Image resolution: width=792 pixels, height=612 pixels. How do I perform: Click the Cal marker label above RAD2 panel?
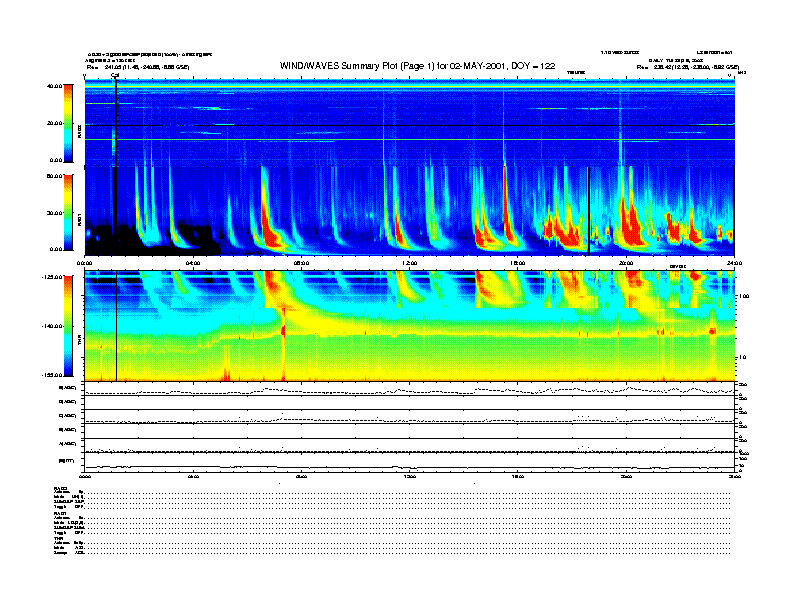pos(115,76)
